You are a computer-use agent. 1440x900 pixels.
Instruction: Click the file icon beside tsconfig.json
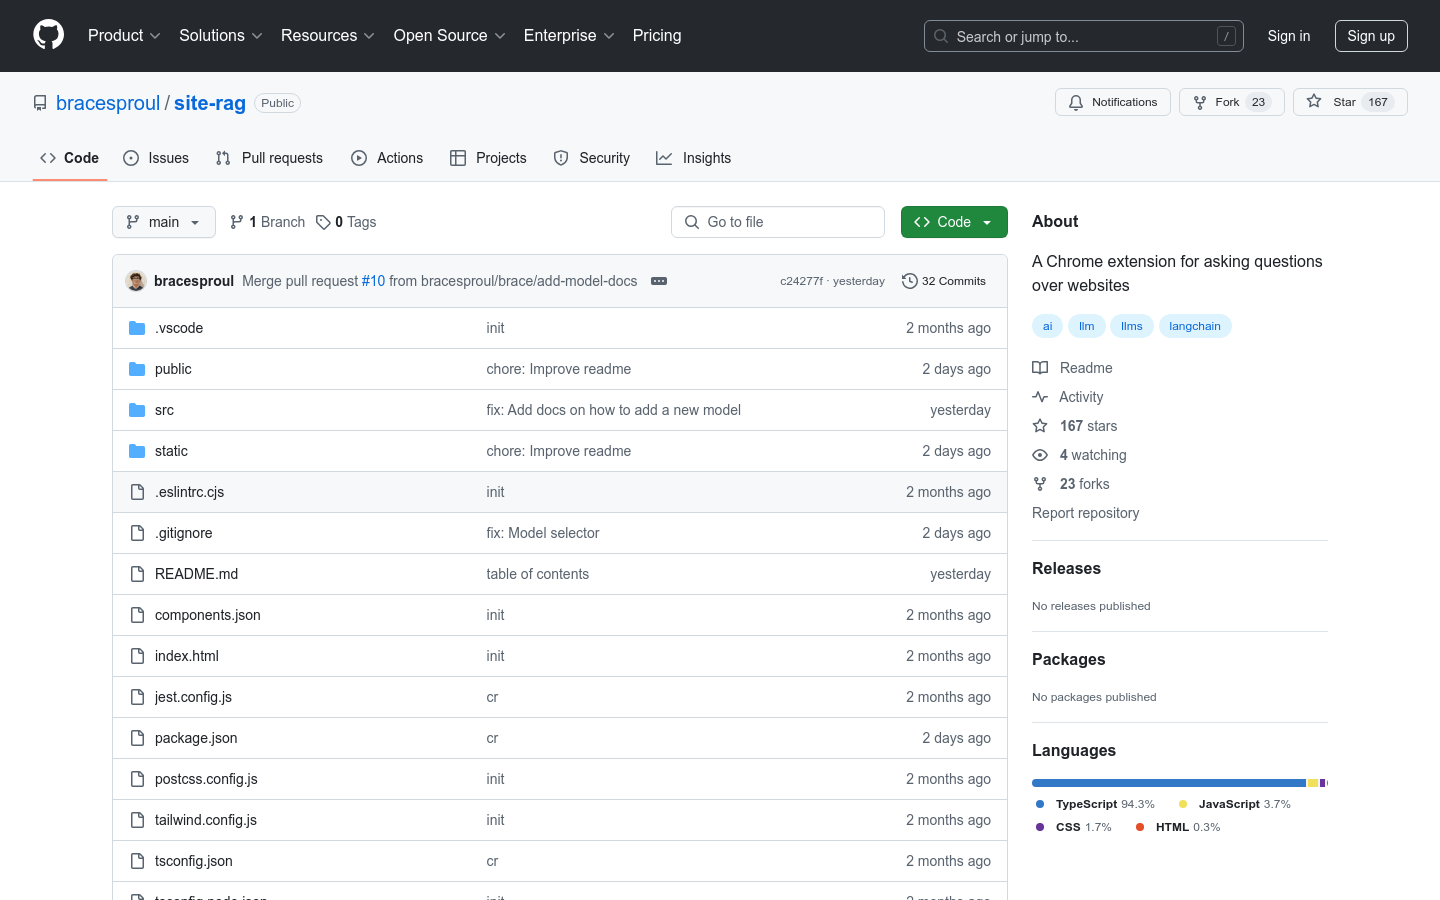tap(137, 861)
